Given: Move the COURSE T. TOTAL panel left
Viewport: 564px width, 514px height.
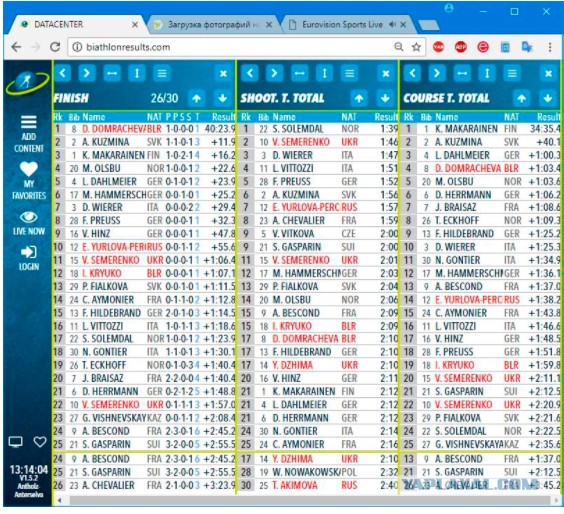Looking at the screenshot, I should click(412, 73).
